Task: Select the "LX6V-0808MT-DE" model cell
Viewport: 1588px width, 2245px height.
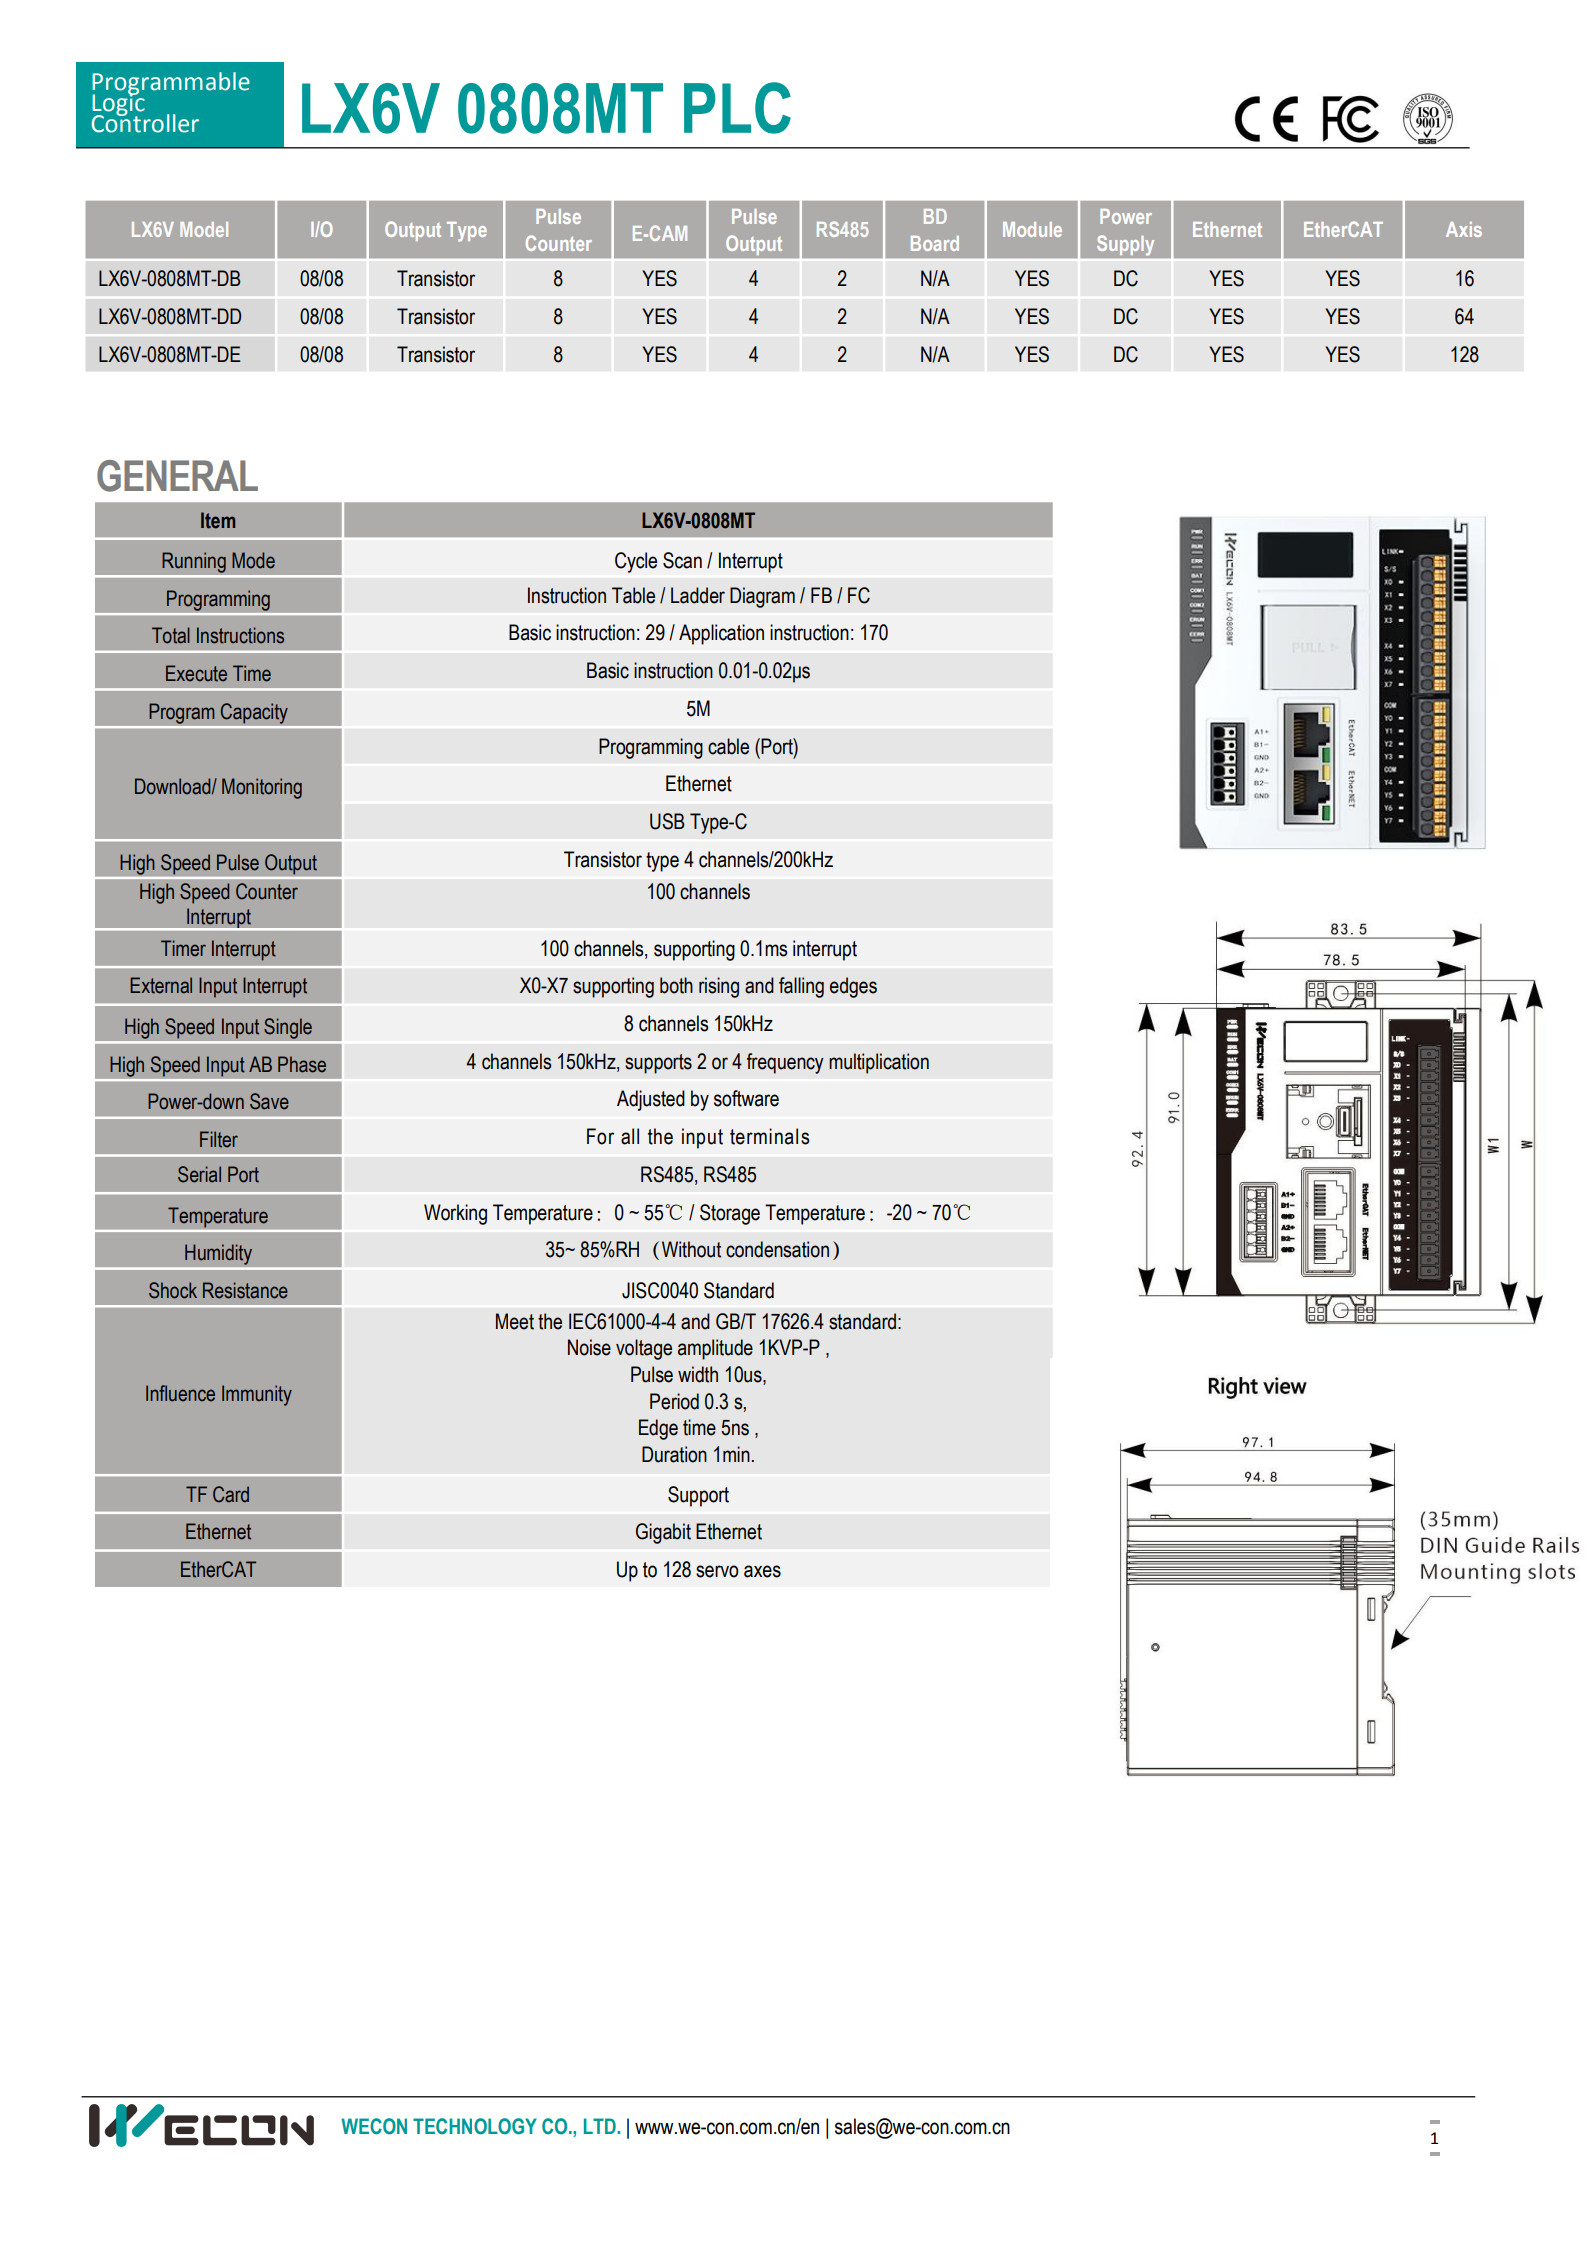Action: coord(180,355)
